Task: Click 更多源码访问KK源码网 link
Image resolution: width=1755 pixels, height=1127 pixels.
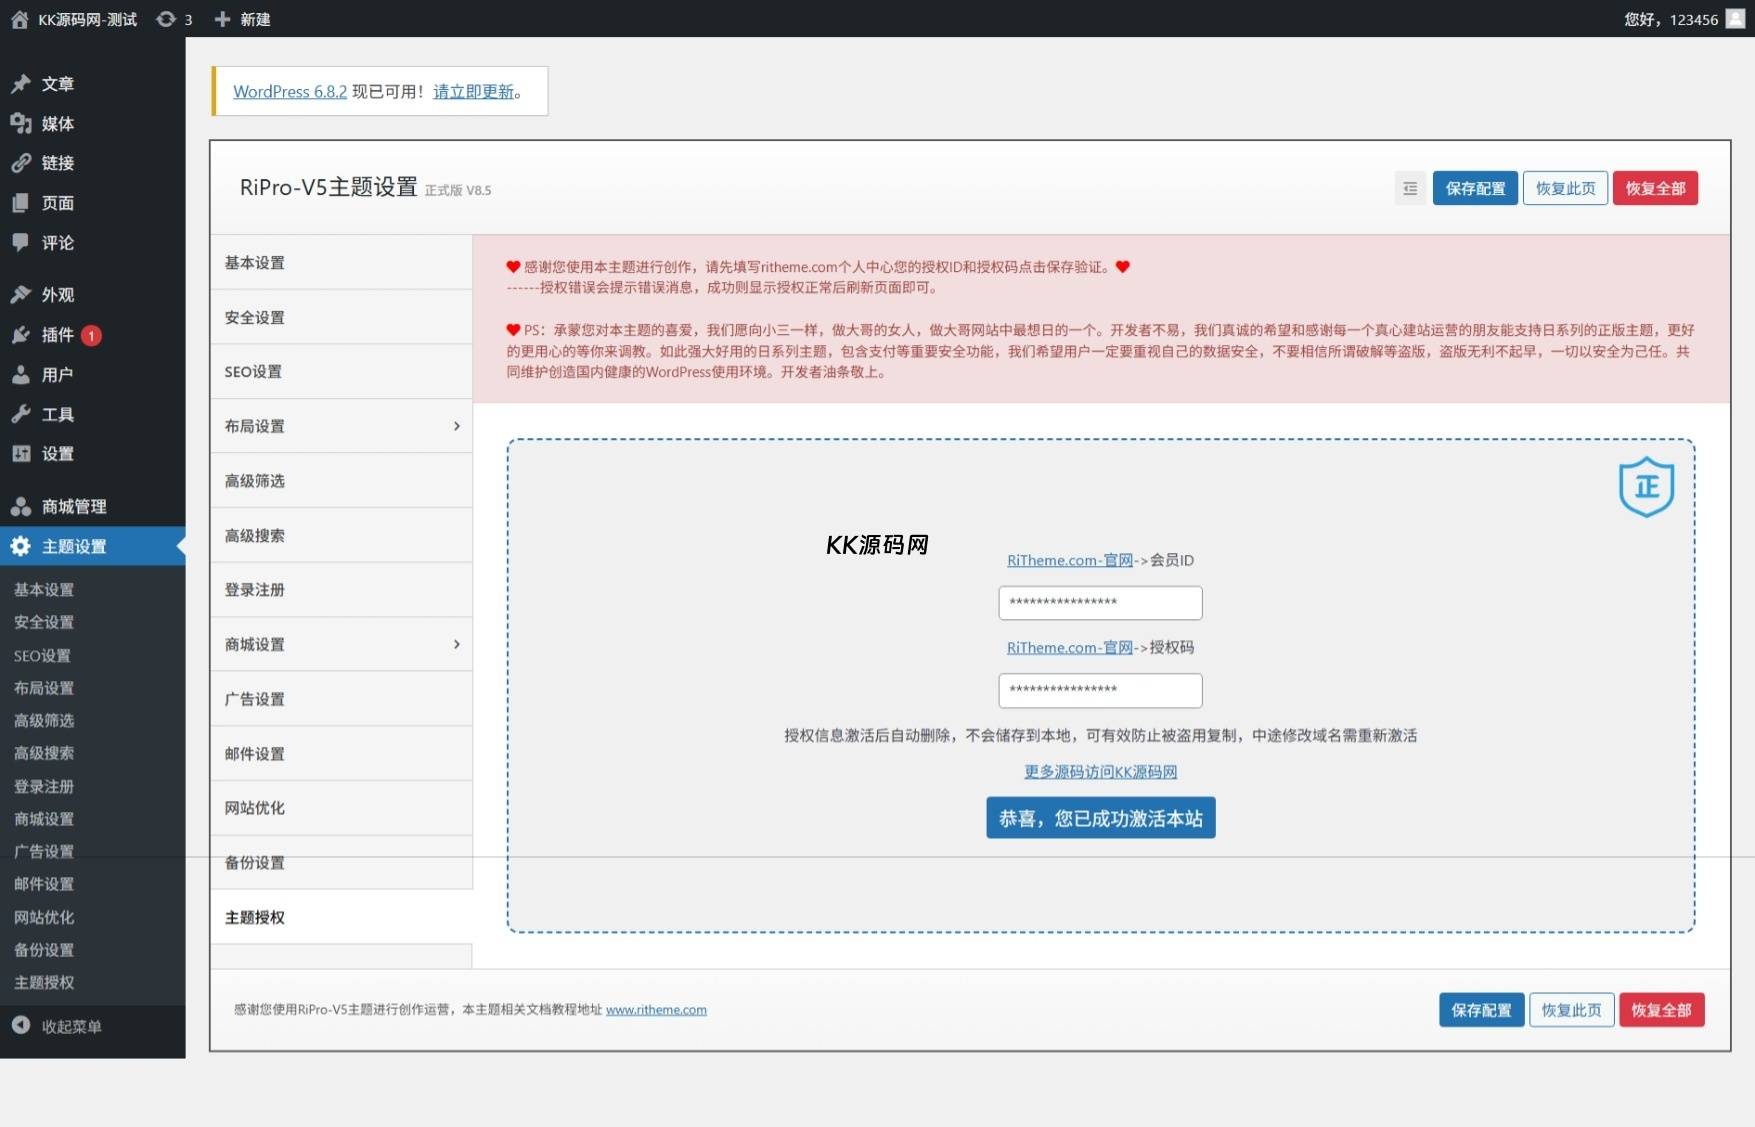Action: (x=1100, y=772)
